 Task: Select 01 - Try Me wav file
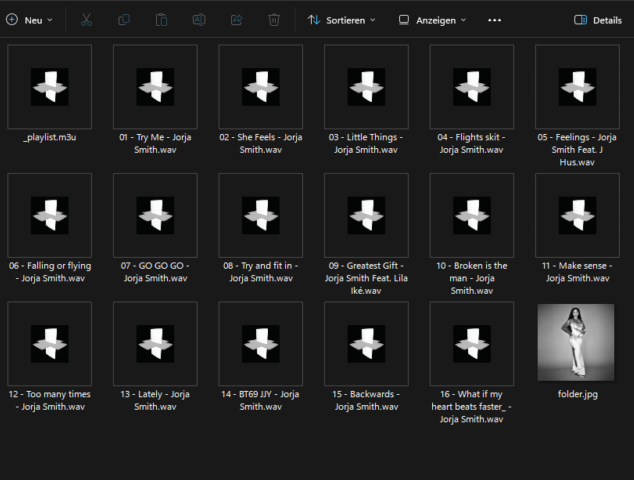[155, 87]
